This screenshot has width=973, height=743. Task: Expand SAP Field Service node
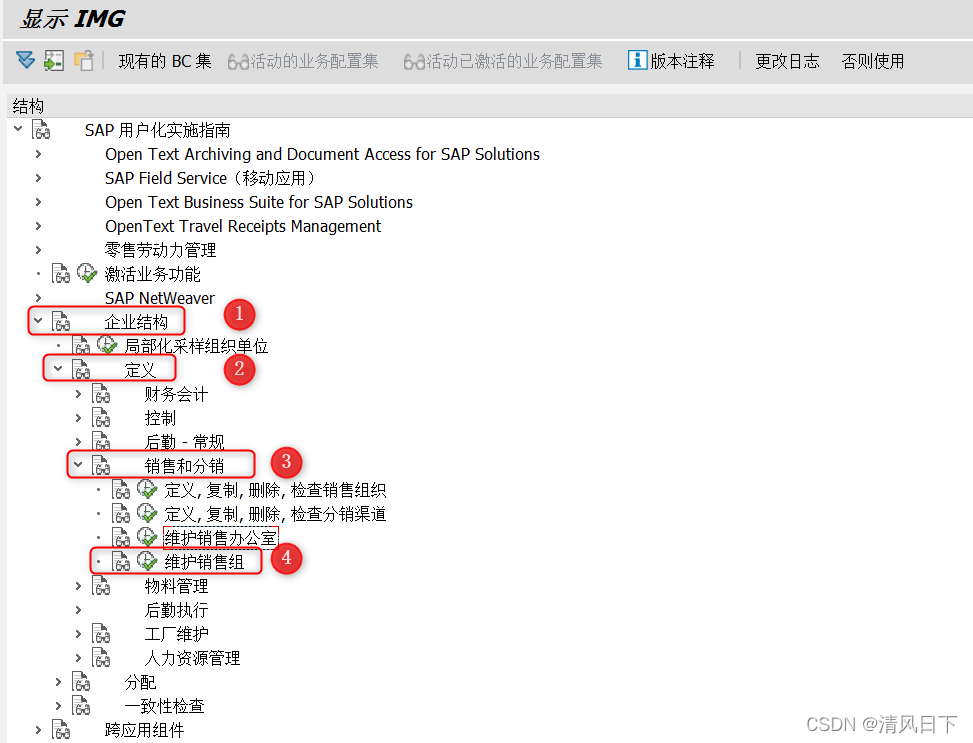pyautogui.click(x=38, y=178)
